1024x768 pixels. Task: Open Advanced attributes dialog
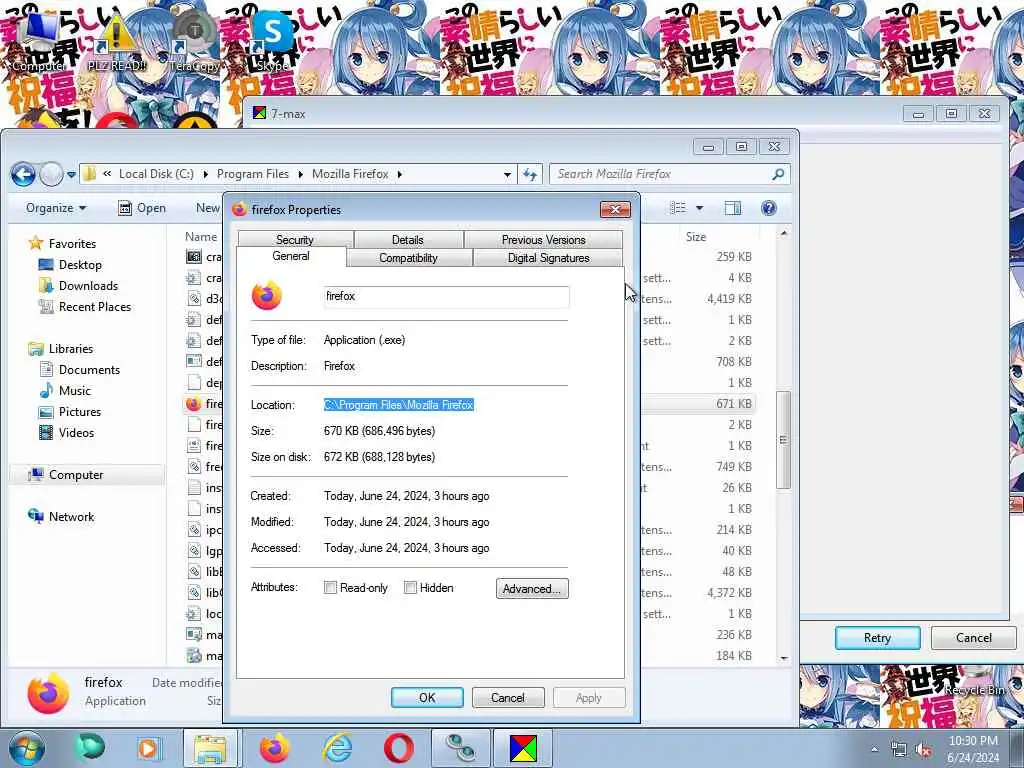coord(532,588)
